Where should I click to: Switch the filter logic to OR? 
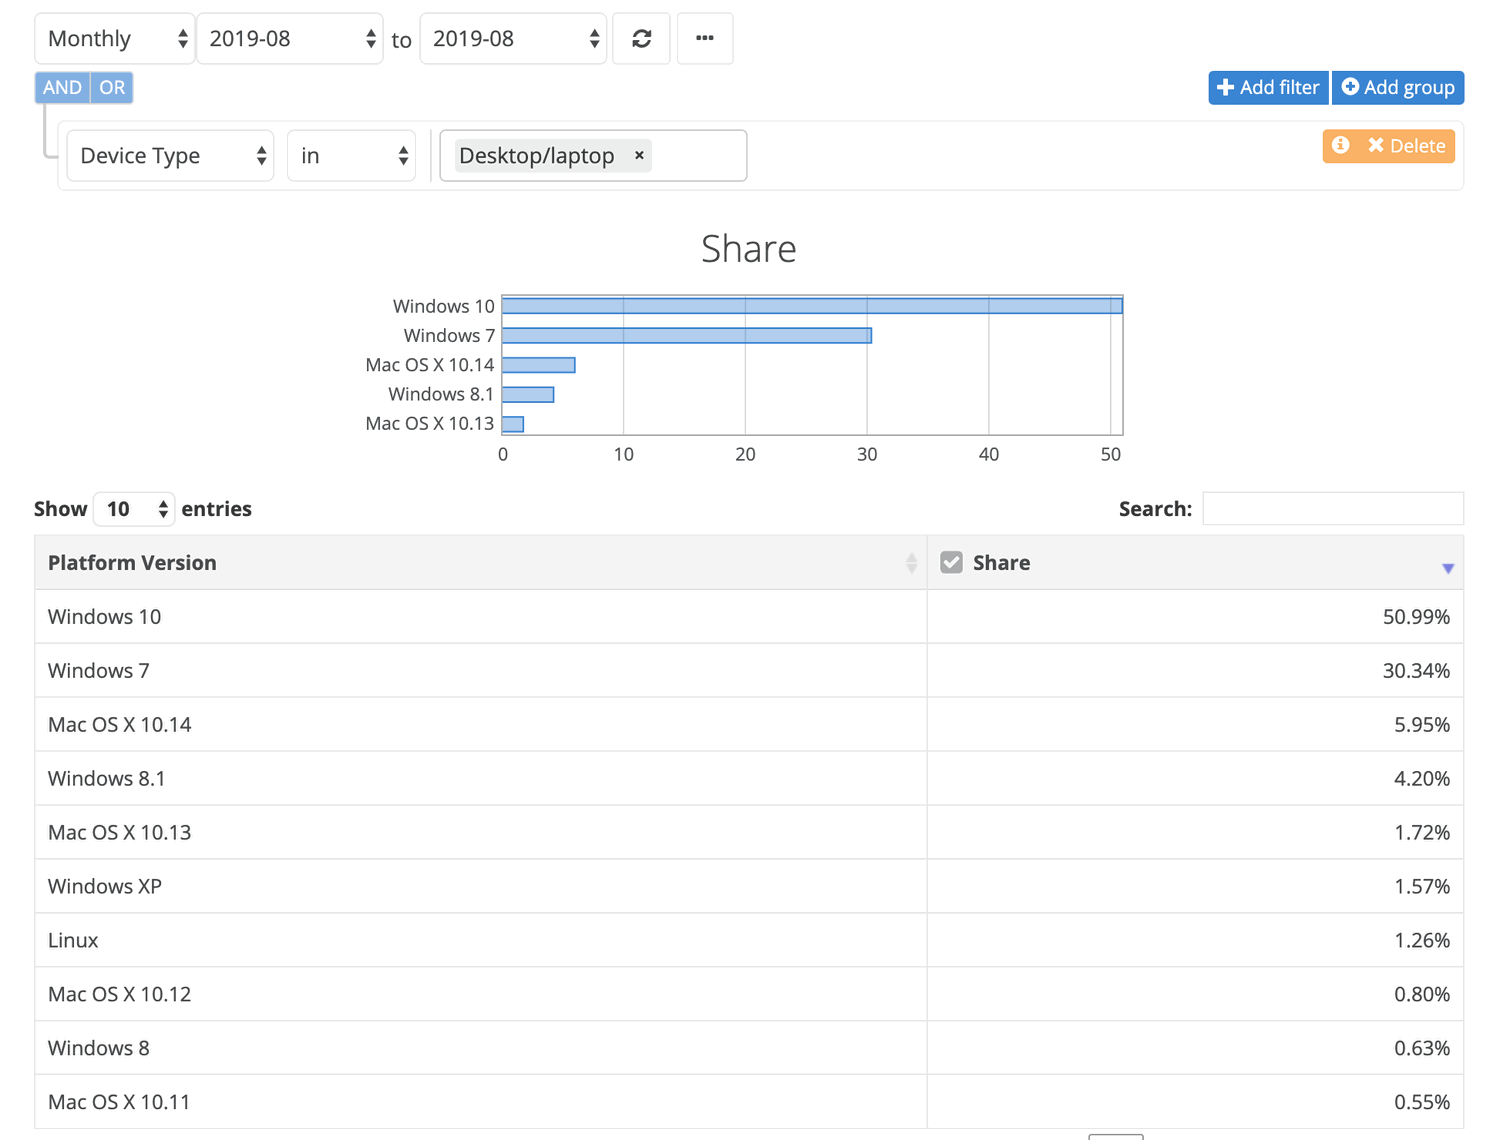point(111,87)
